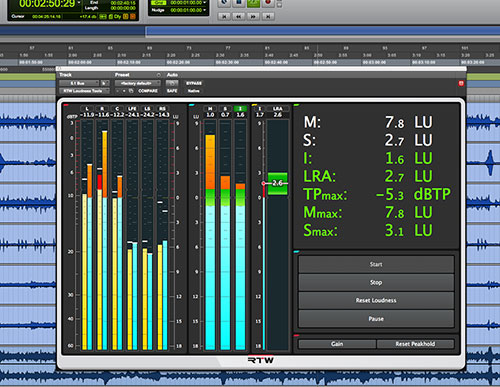The image size is (500, 387).
Task: Click the Smax 3.1 LU readout
Action: click(x=368, y=230)
